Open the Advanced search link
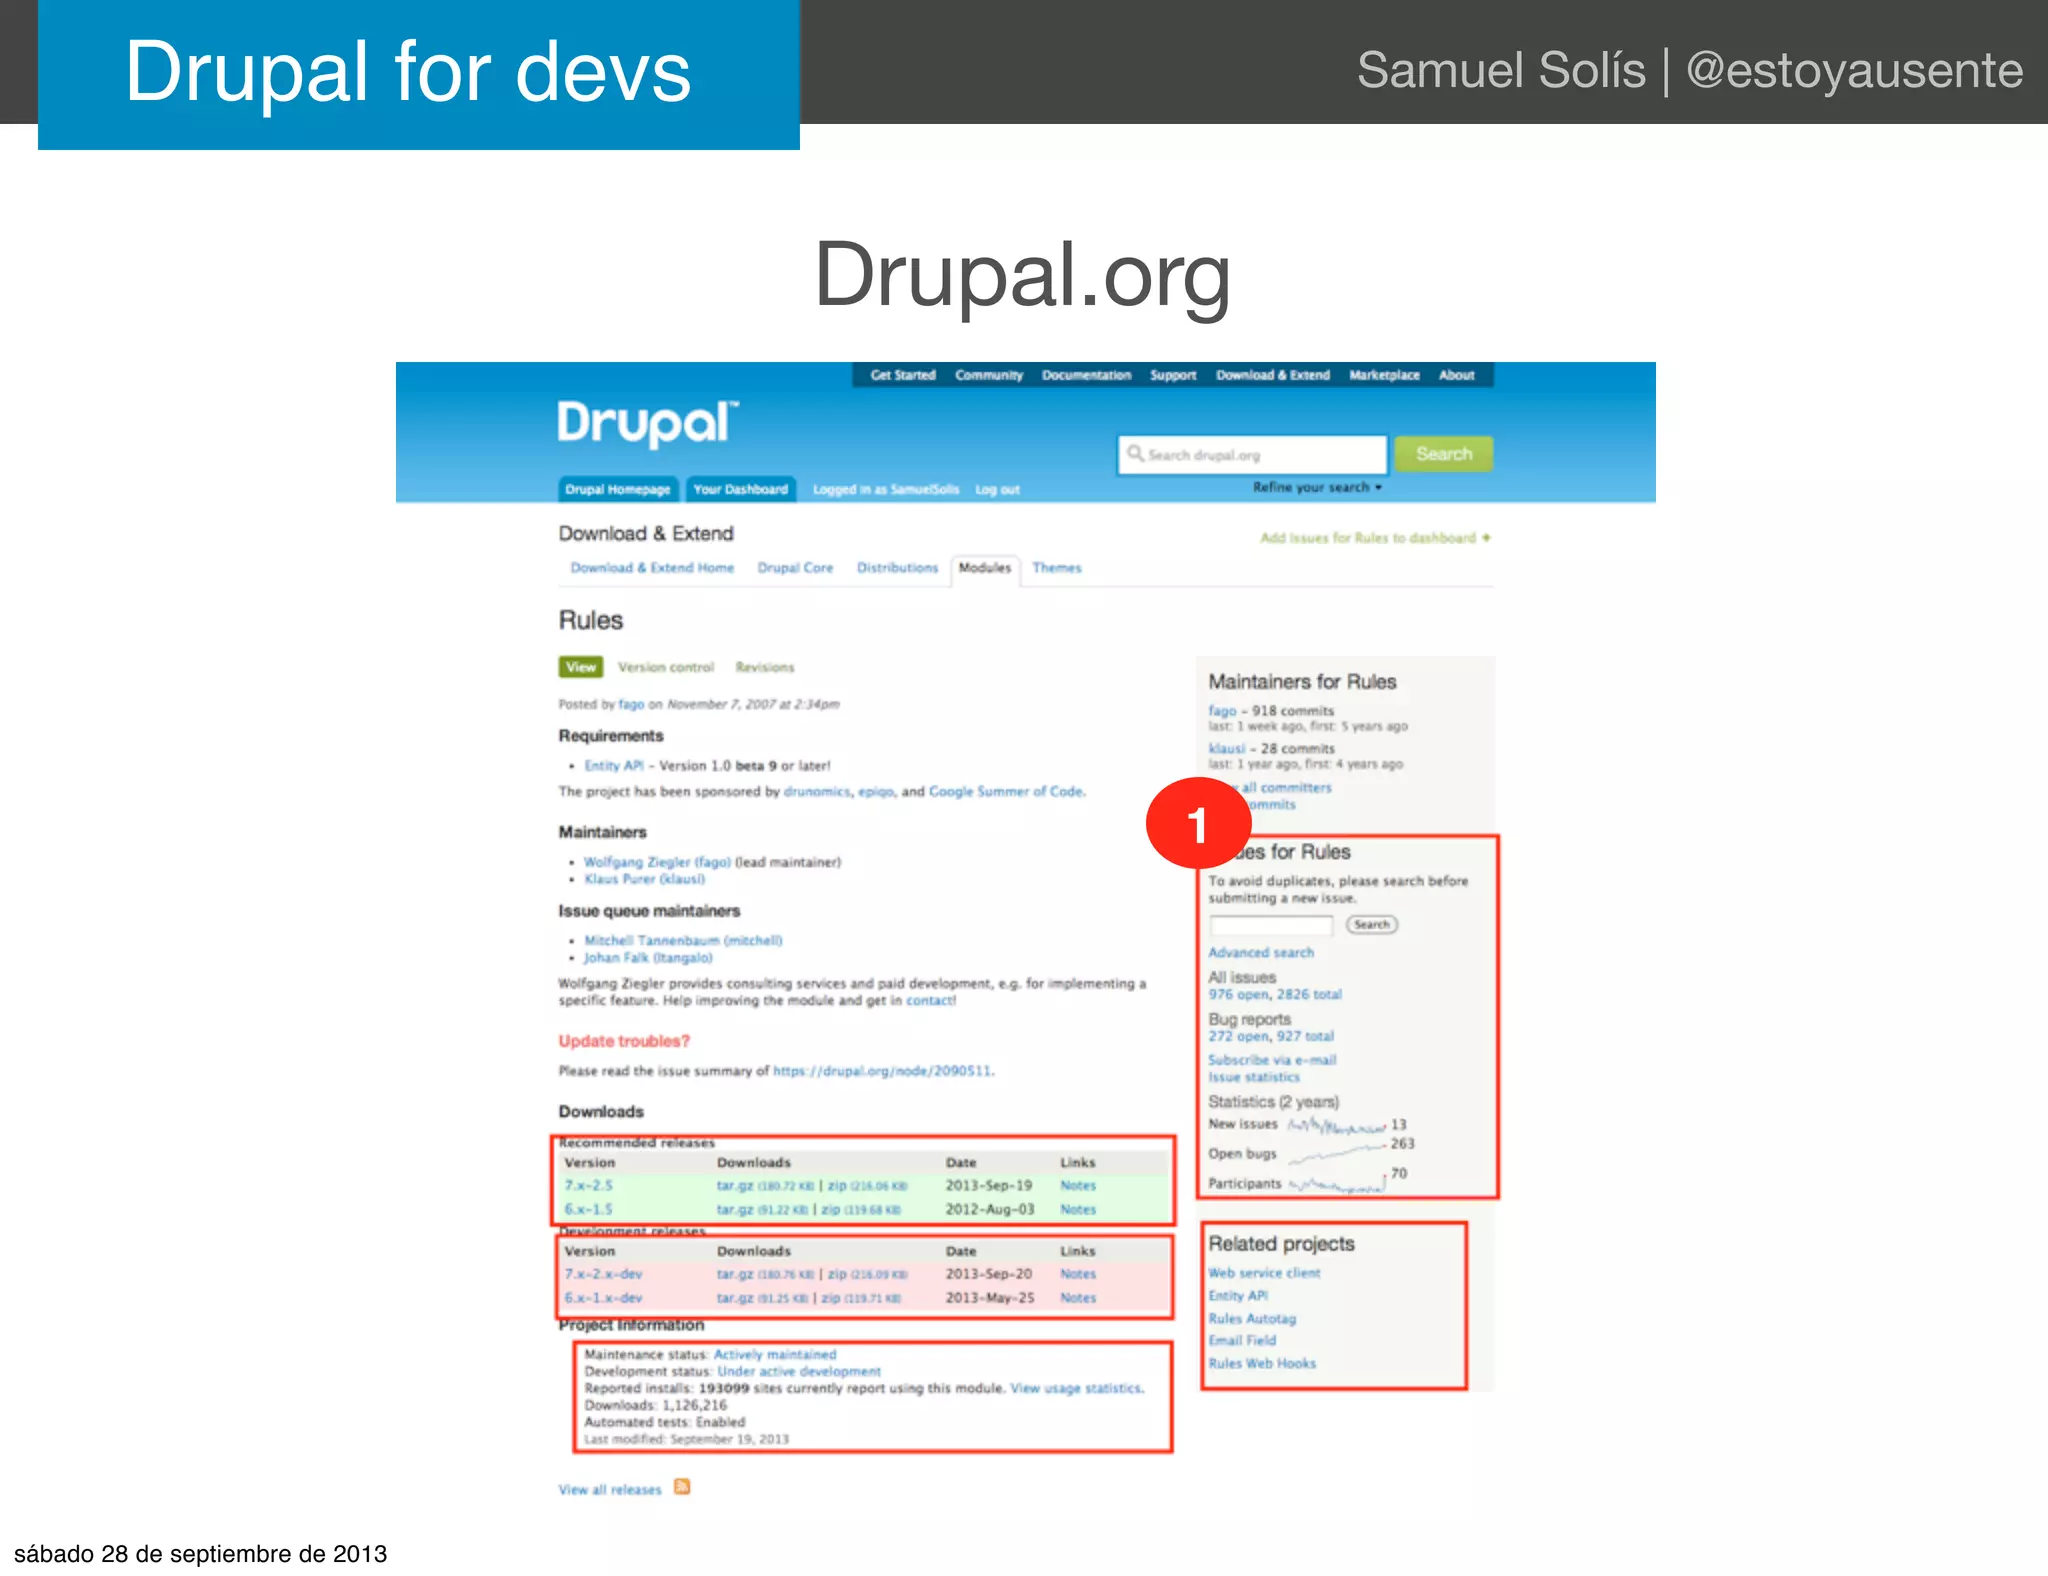The height and width of the screenshot is (1576, 2048). [1261, 953]
